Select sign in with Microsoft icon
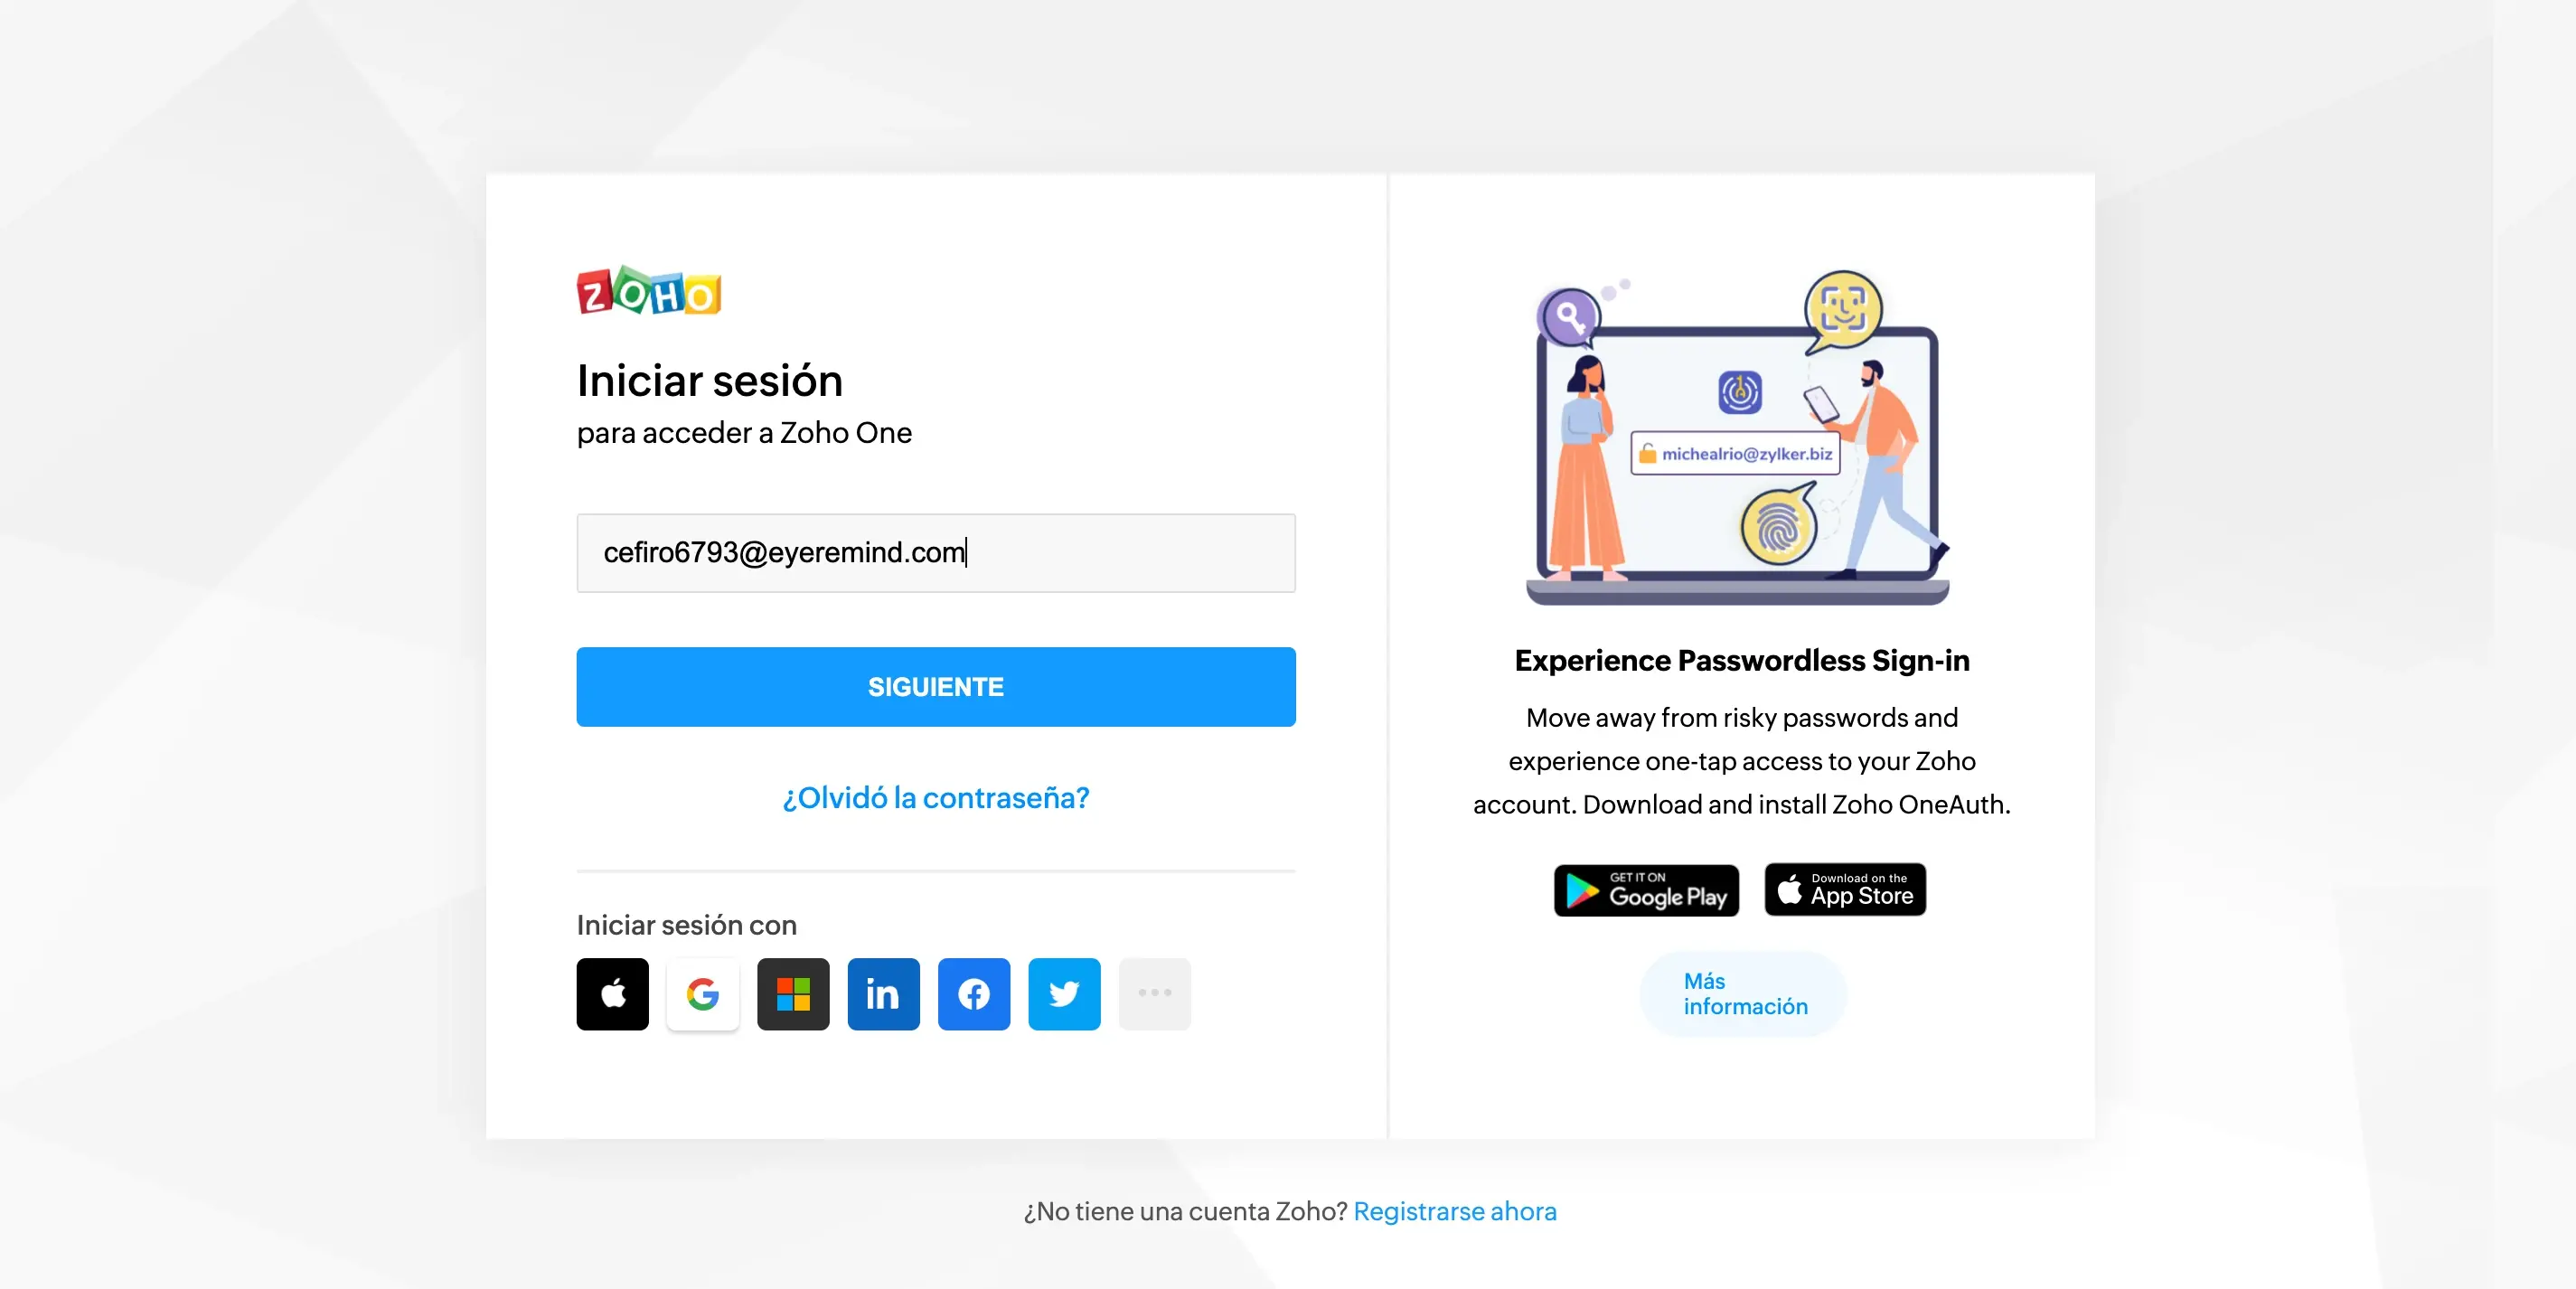Screen dimensions: 2576x1289 [794, 994]
